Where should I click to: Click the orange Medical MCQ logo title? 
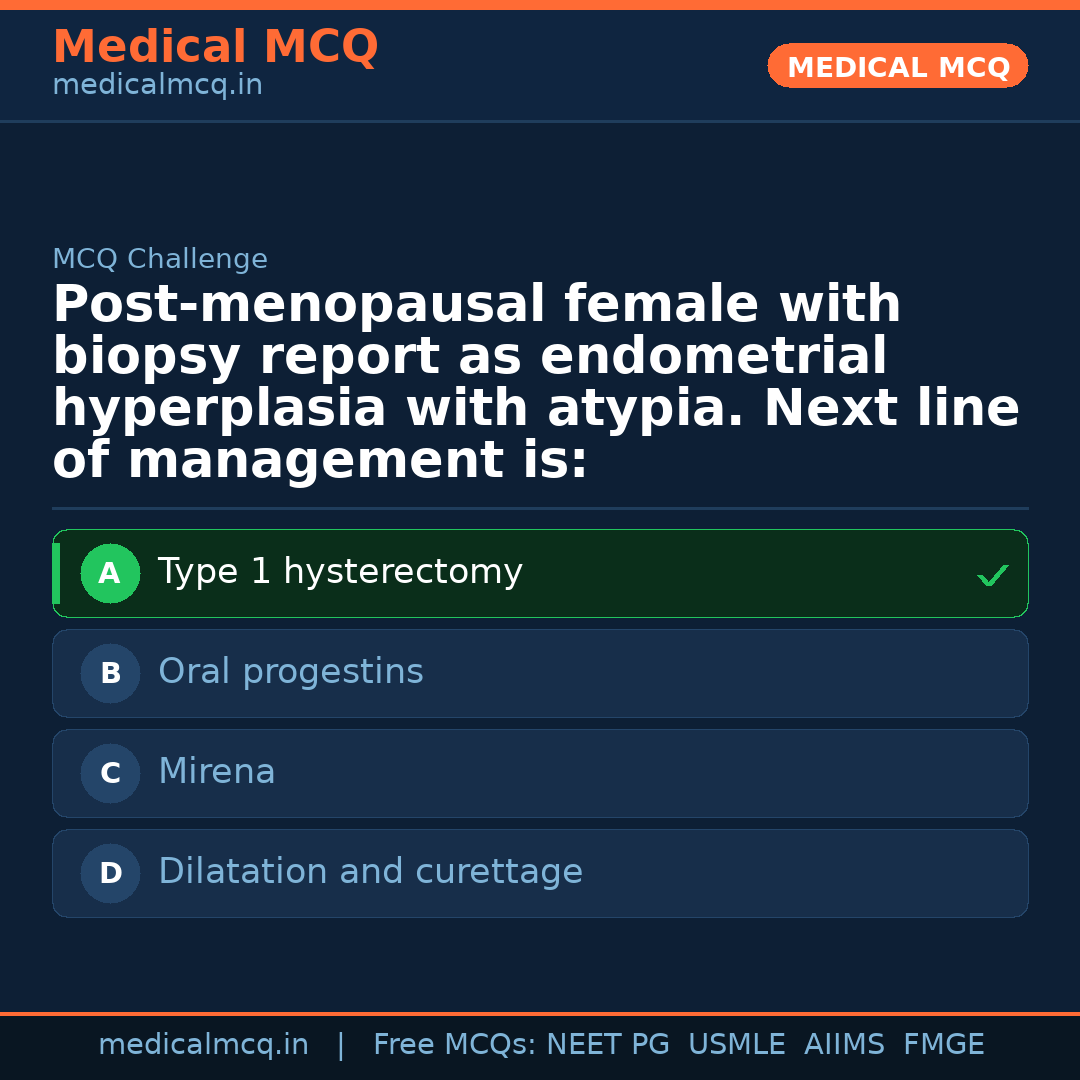tap(215, 47)
